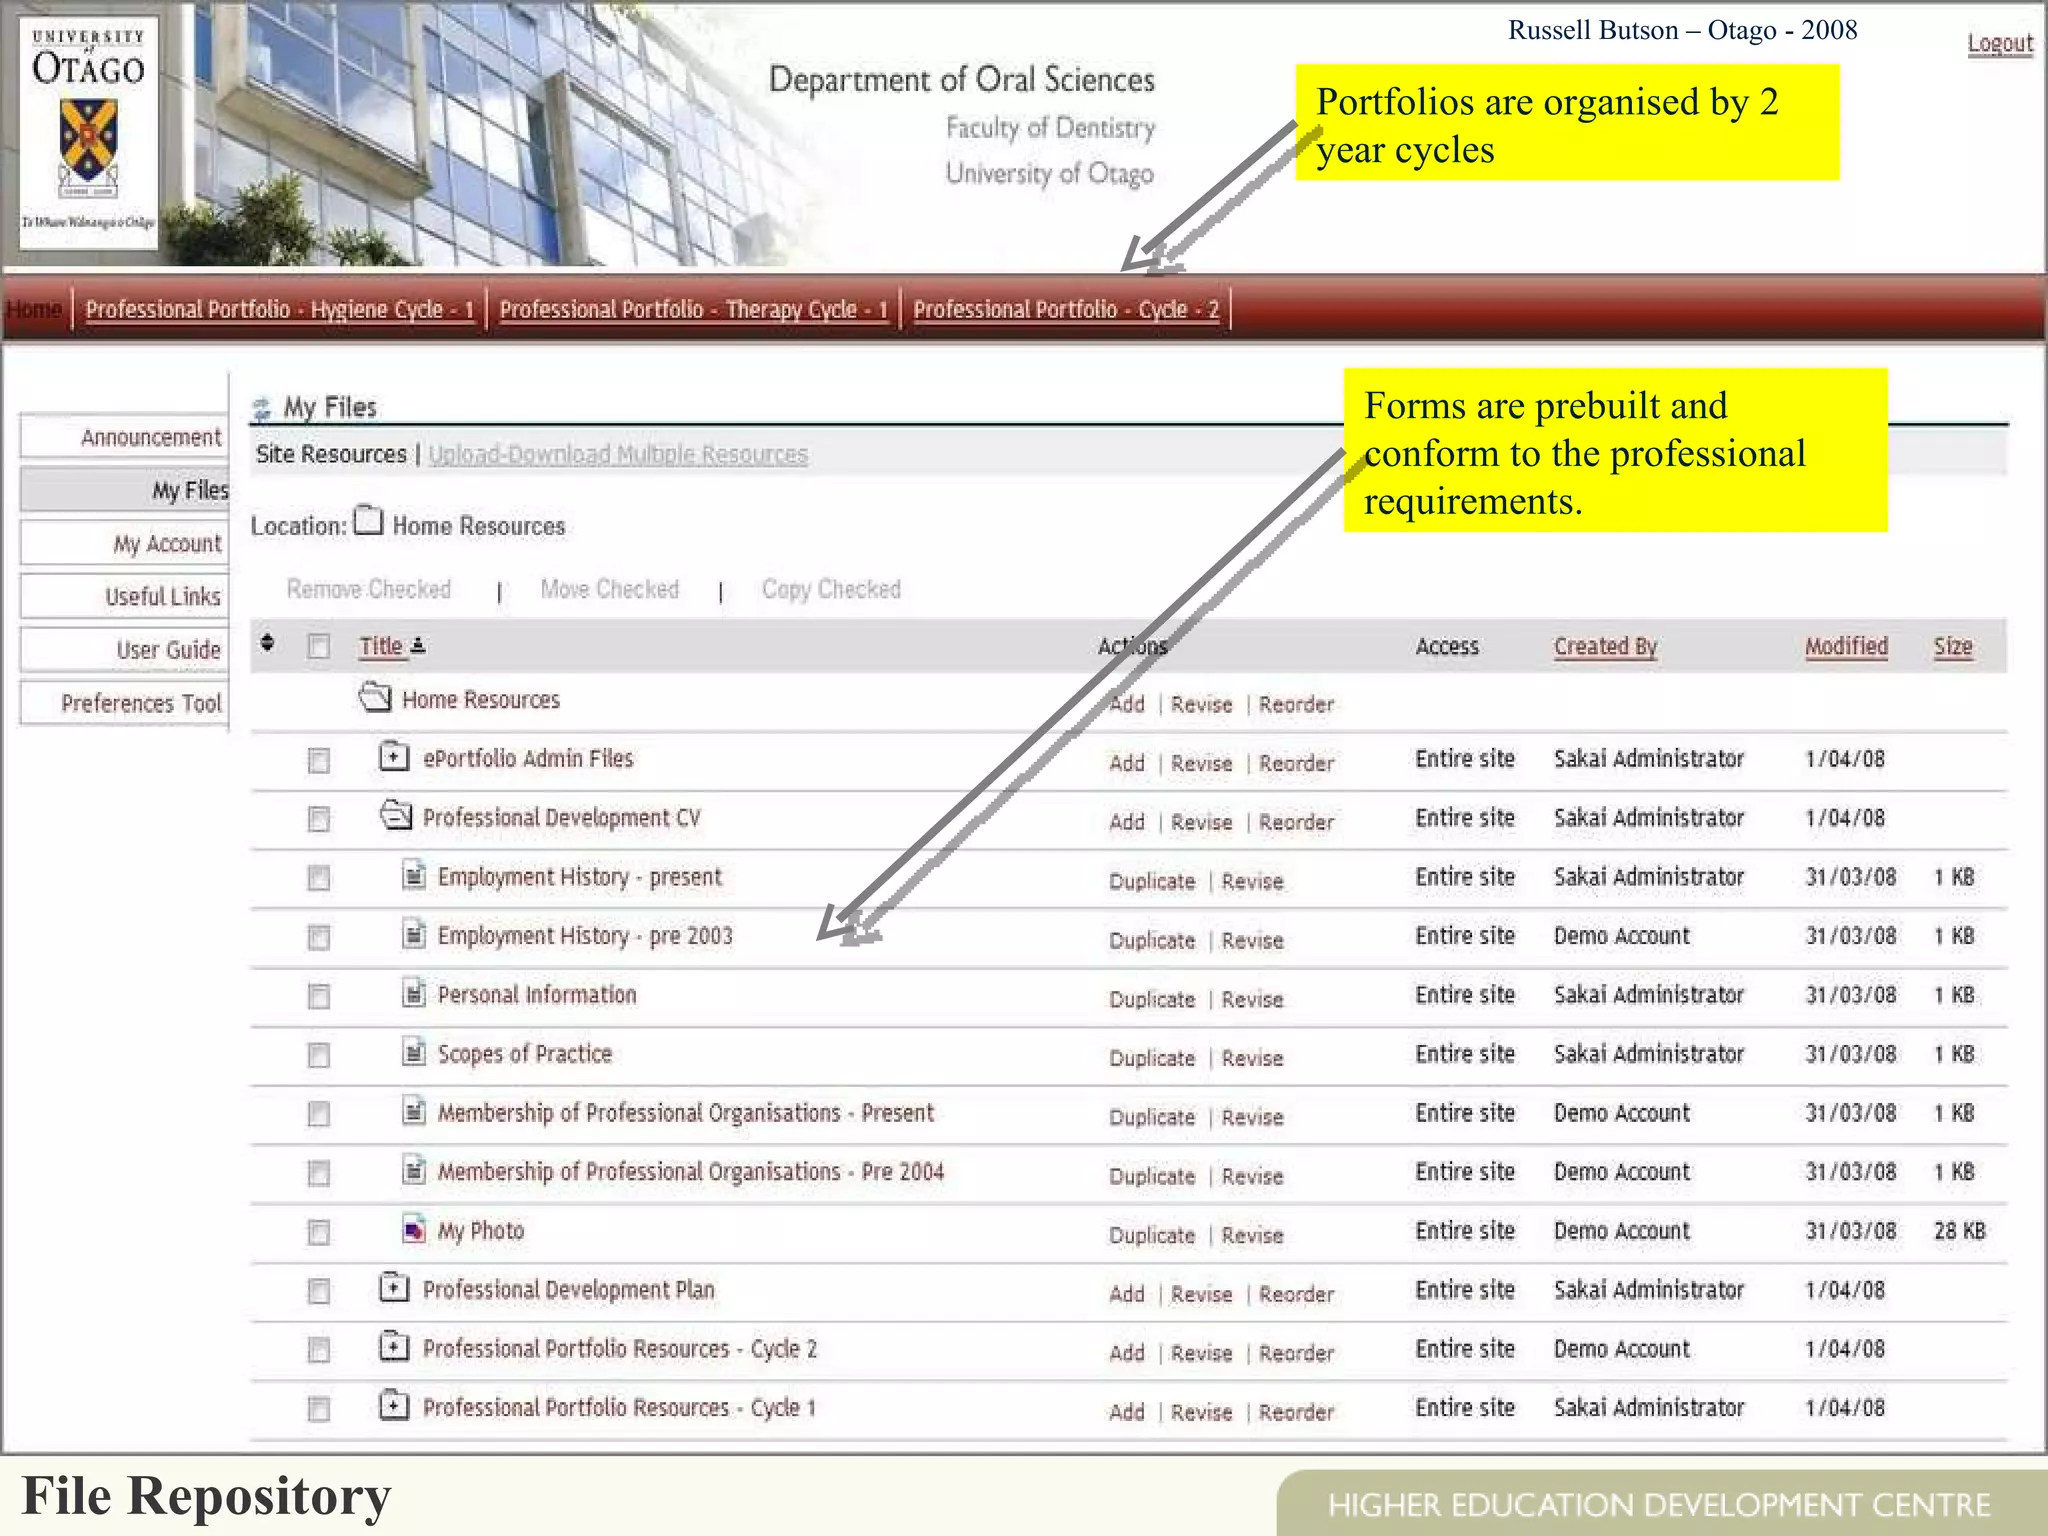Image resolution: width=2048 pixels, height=1536 pixels.
Task: Sort by the Created By column
Action: coord(1605,646)
